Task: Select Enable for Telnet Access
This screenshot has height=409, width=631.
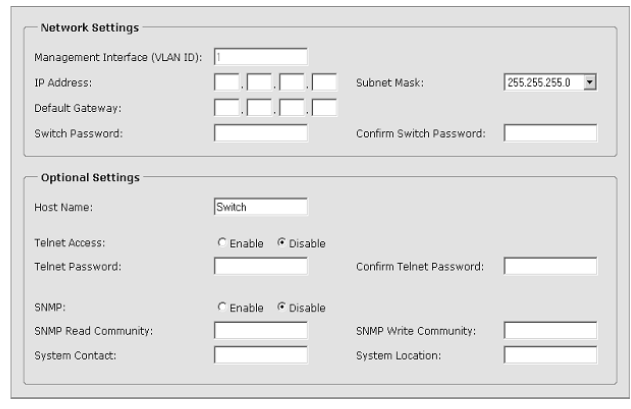Action: (220, 243)
